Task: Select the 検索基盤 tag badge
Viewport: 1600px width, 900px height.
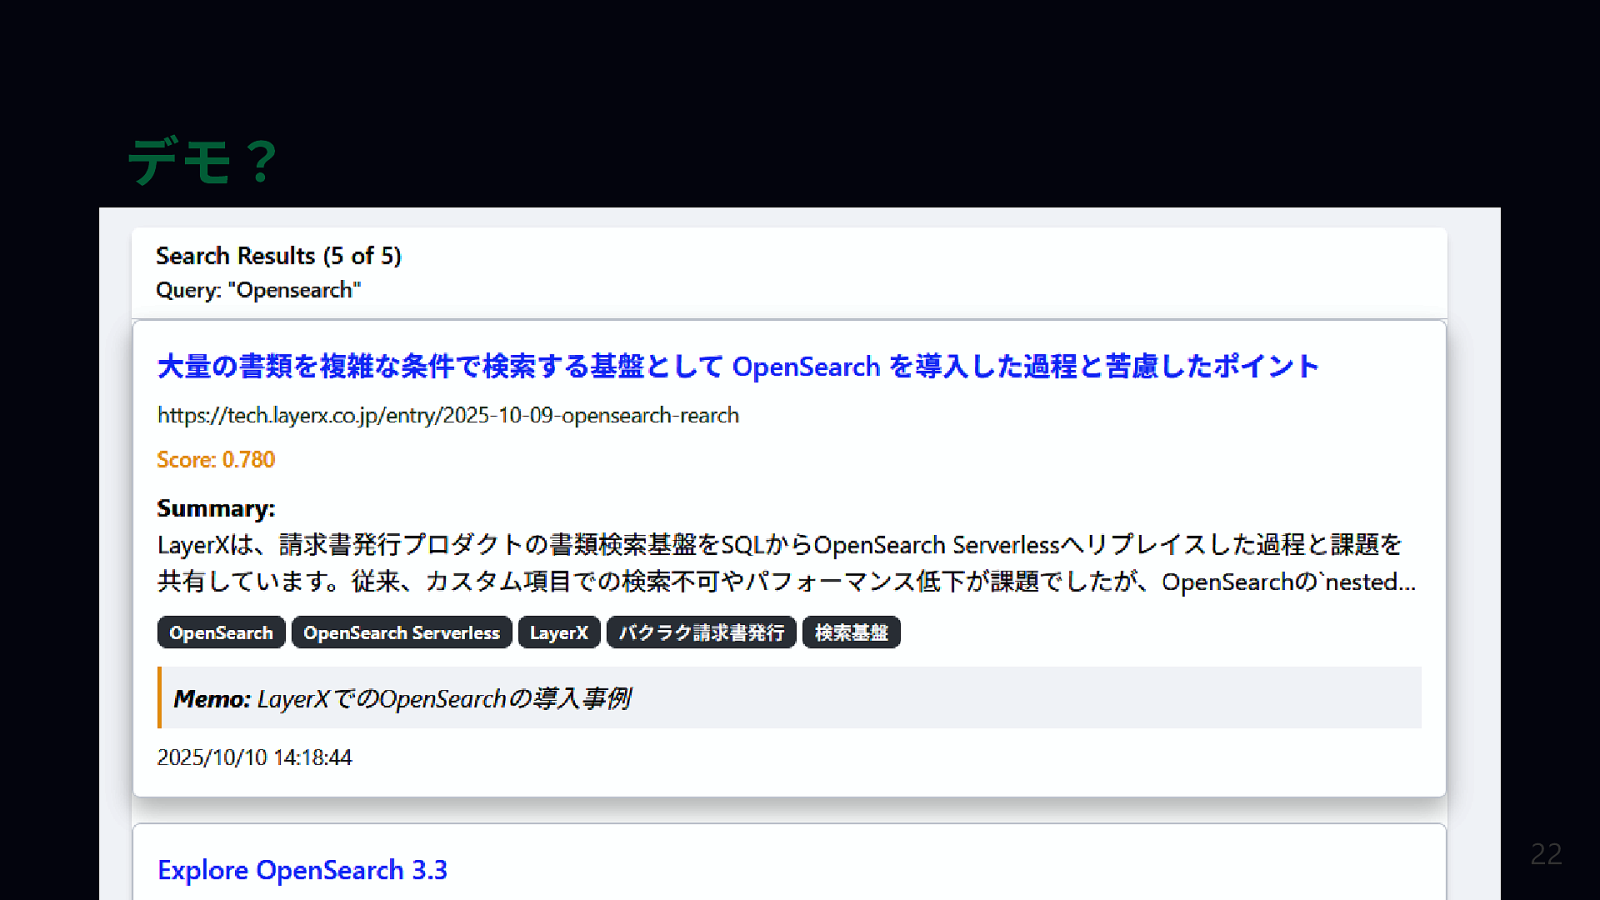Action: tap(851, 633)
